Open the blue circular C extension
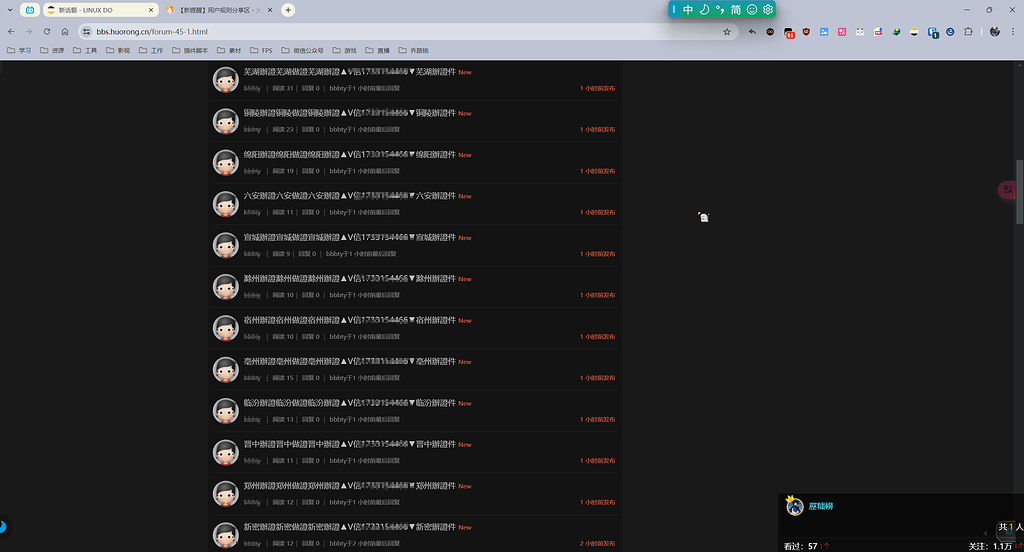Viewport: 1024px width, 552px height. 950,31
